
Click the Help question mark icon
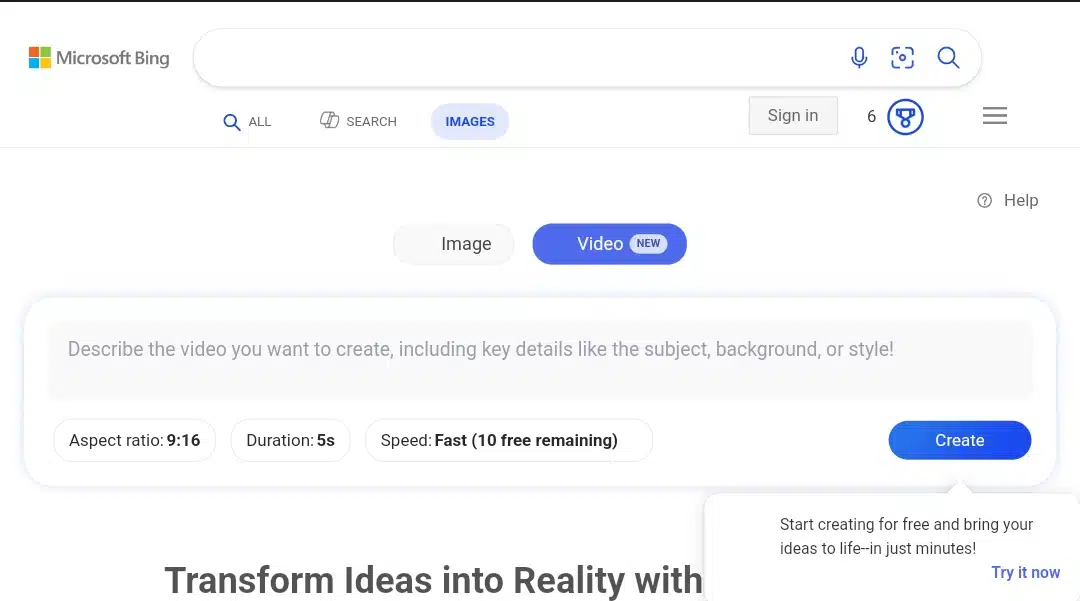pos(984,200)
